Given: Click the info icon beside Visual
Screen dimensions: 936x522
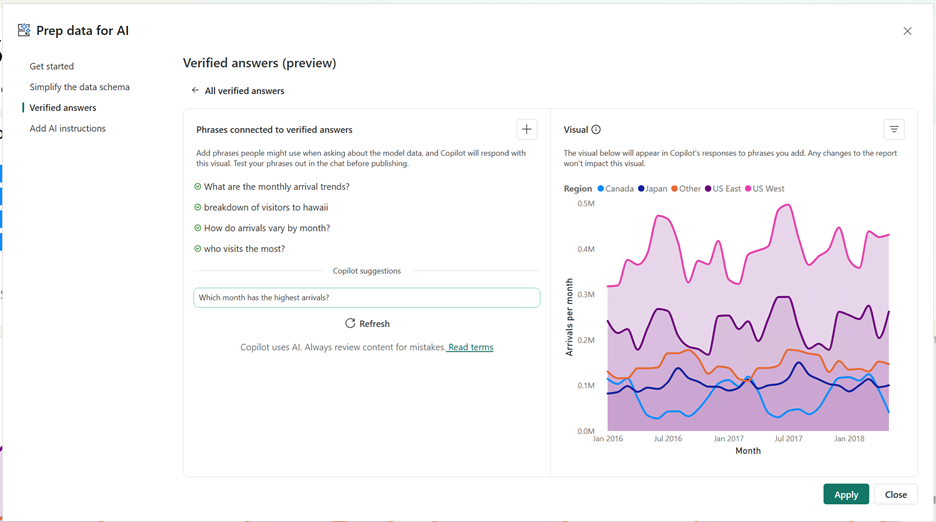Looking at the screenshot, I should pos(596,130).
